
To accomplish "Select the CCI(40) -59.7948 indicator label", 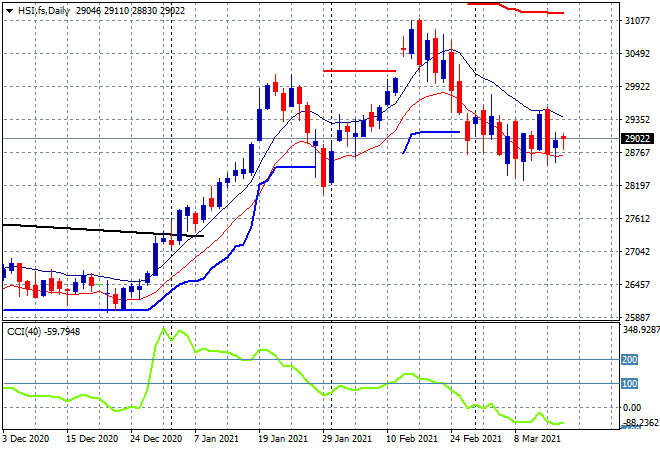I will pyautogui.click(x=43, y=332).
